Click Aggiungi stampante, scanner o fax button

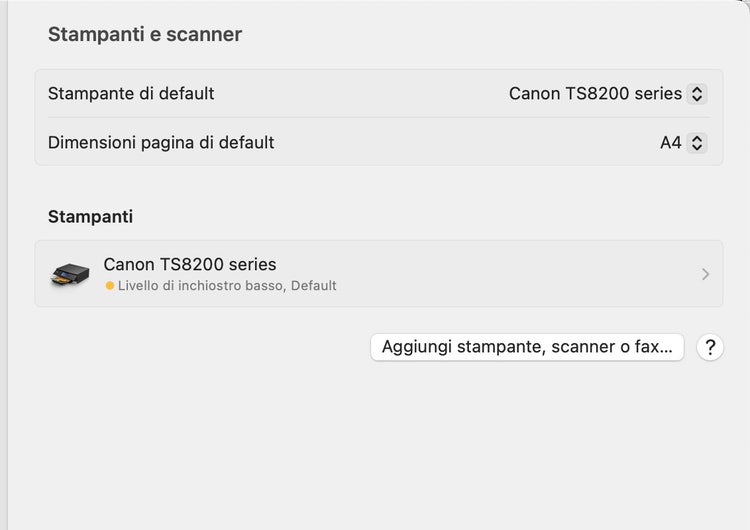tap(527, 347)
